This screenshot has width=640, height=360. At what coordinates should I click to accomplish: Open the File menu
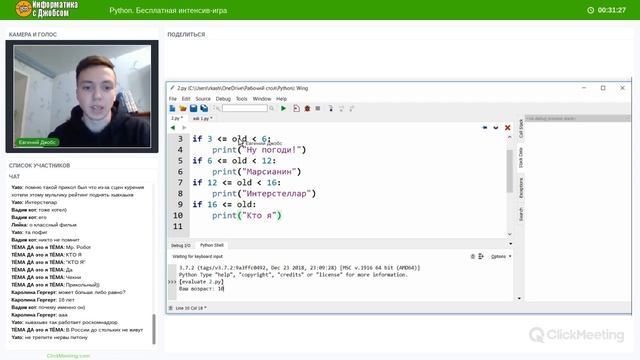[173, 99]
